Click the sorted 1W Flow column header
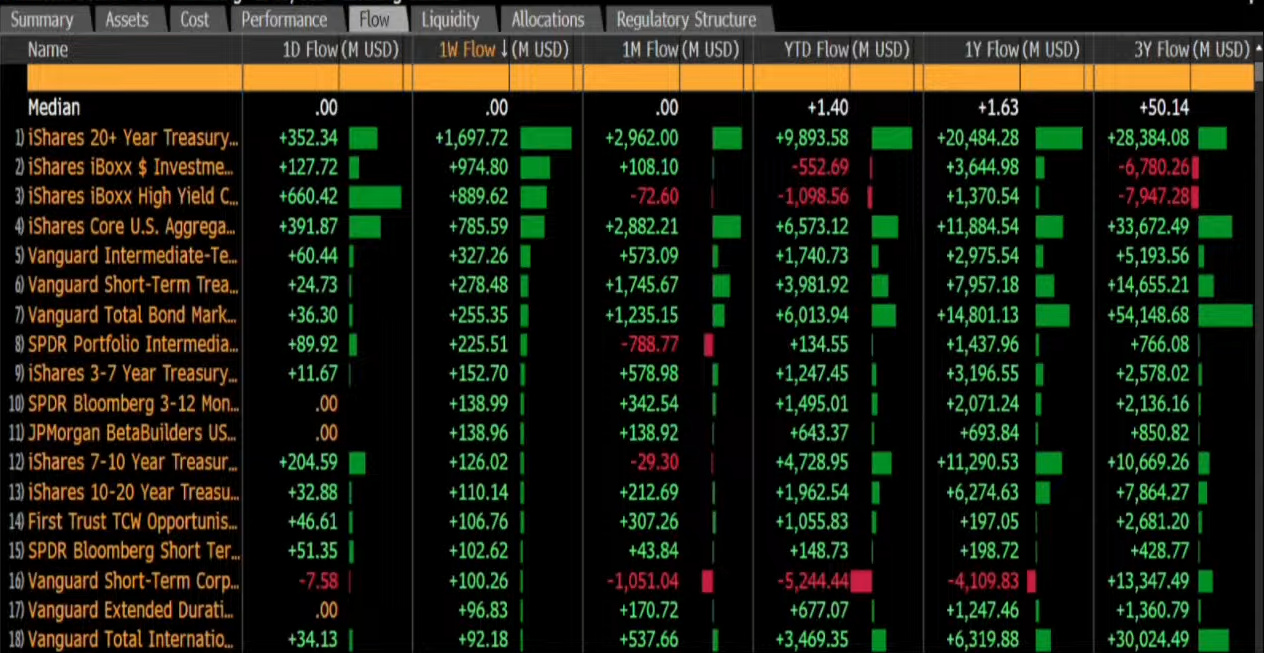 504,49
